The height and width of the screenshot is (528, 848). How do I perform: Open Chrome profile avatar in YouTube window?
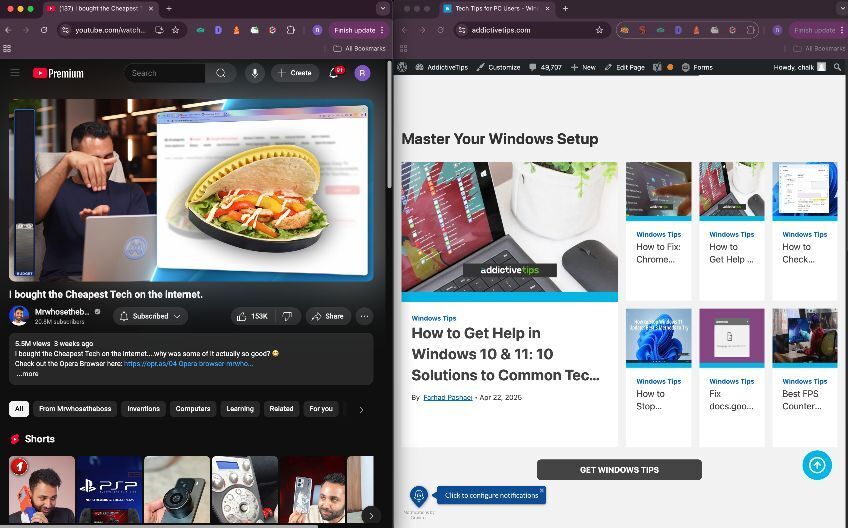click(x=317, y=30)
